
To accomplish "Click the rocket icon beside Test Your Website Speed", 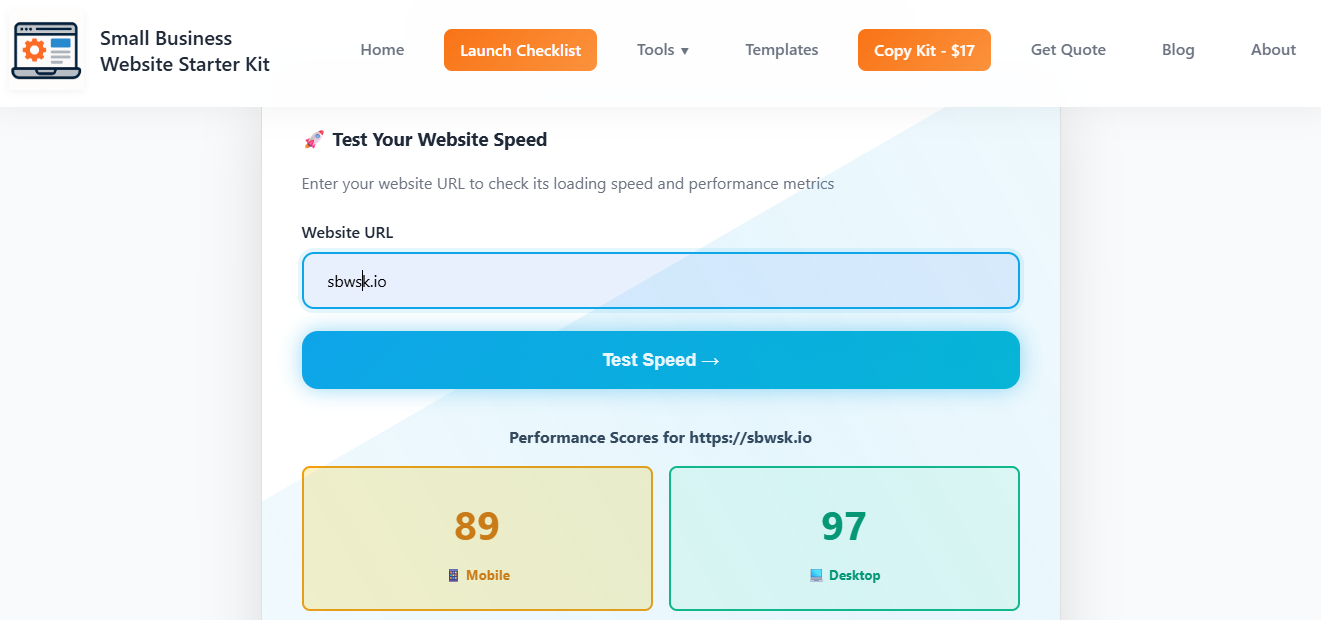I will [x=312, y=139].
